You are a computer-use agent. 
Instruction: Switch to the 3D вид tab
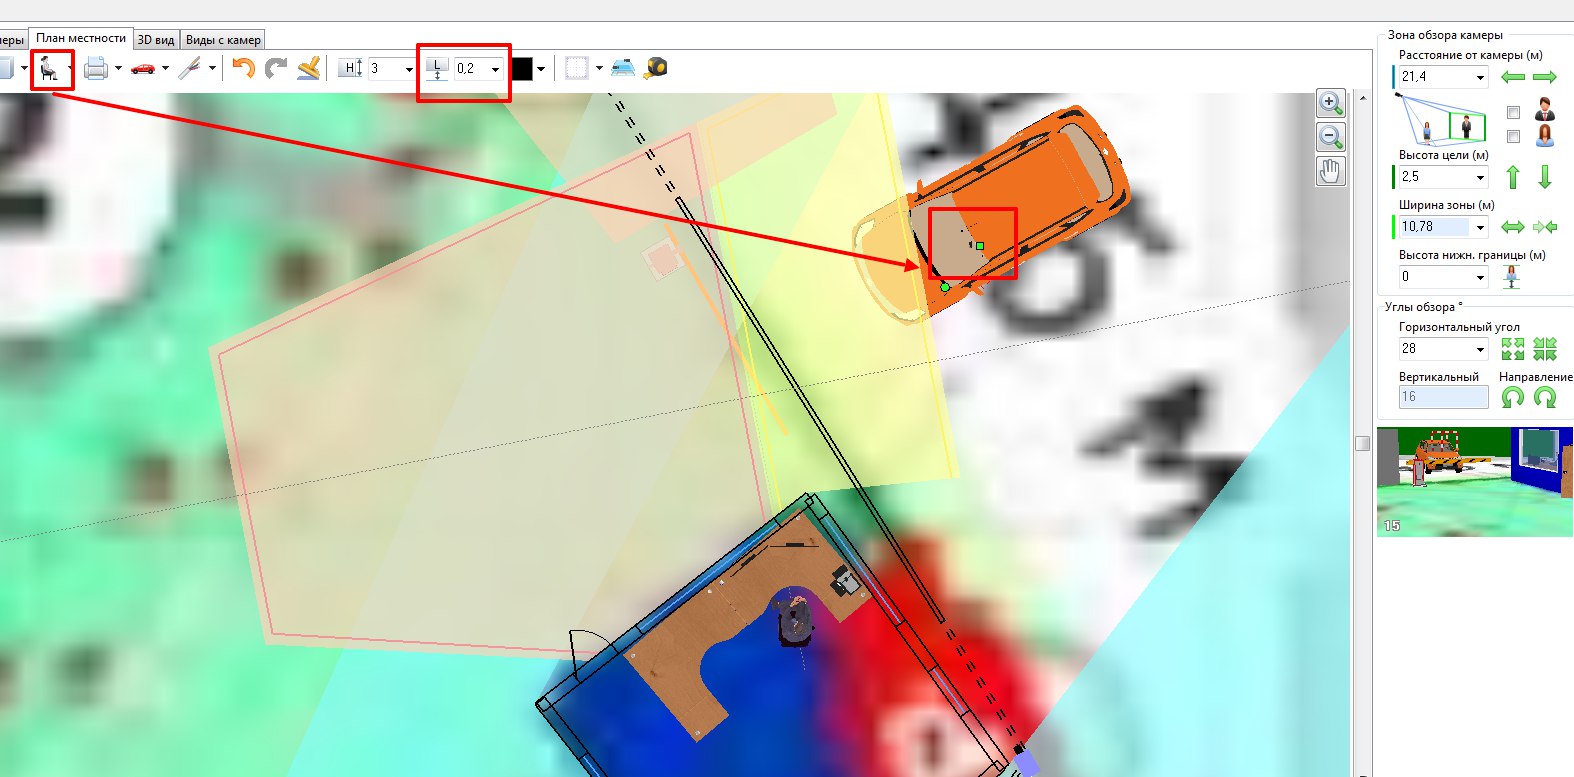tap(156, 40)
